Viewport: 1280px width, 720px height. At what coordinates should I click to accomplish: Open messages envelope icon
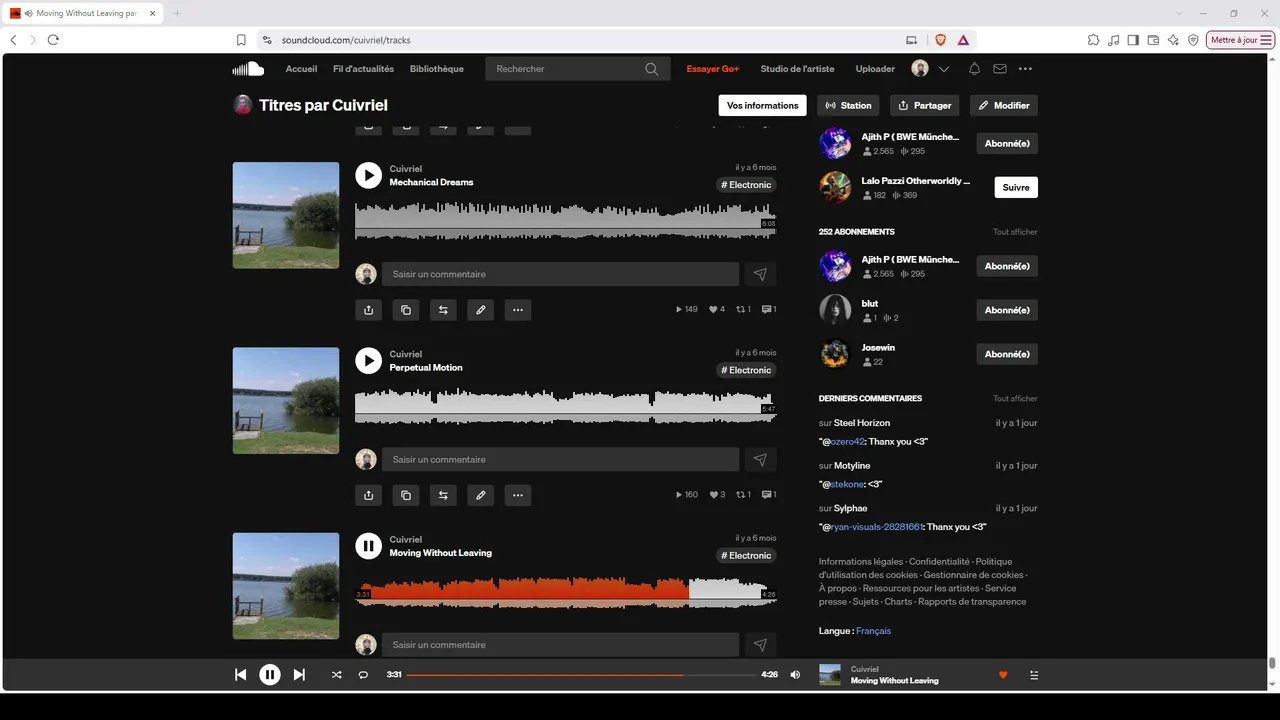coord(999,69)
